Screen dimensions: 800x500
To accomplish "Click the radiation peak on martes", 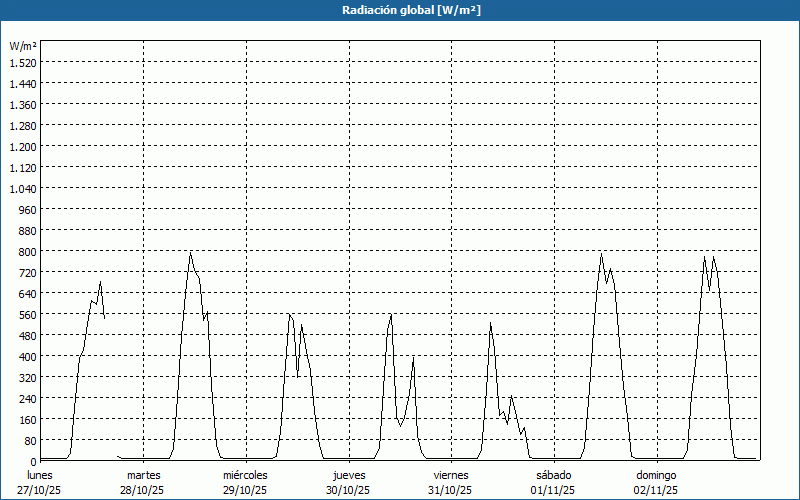I will click(x=190, y=252).
